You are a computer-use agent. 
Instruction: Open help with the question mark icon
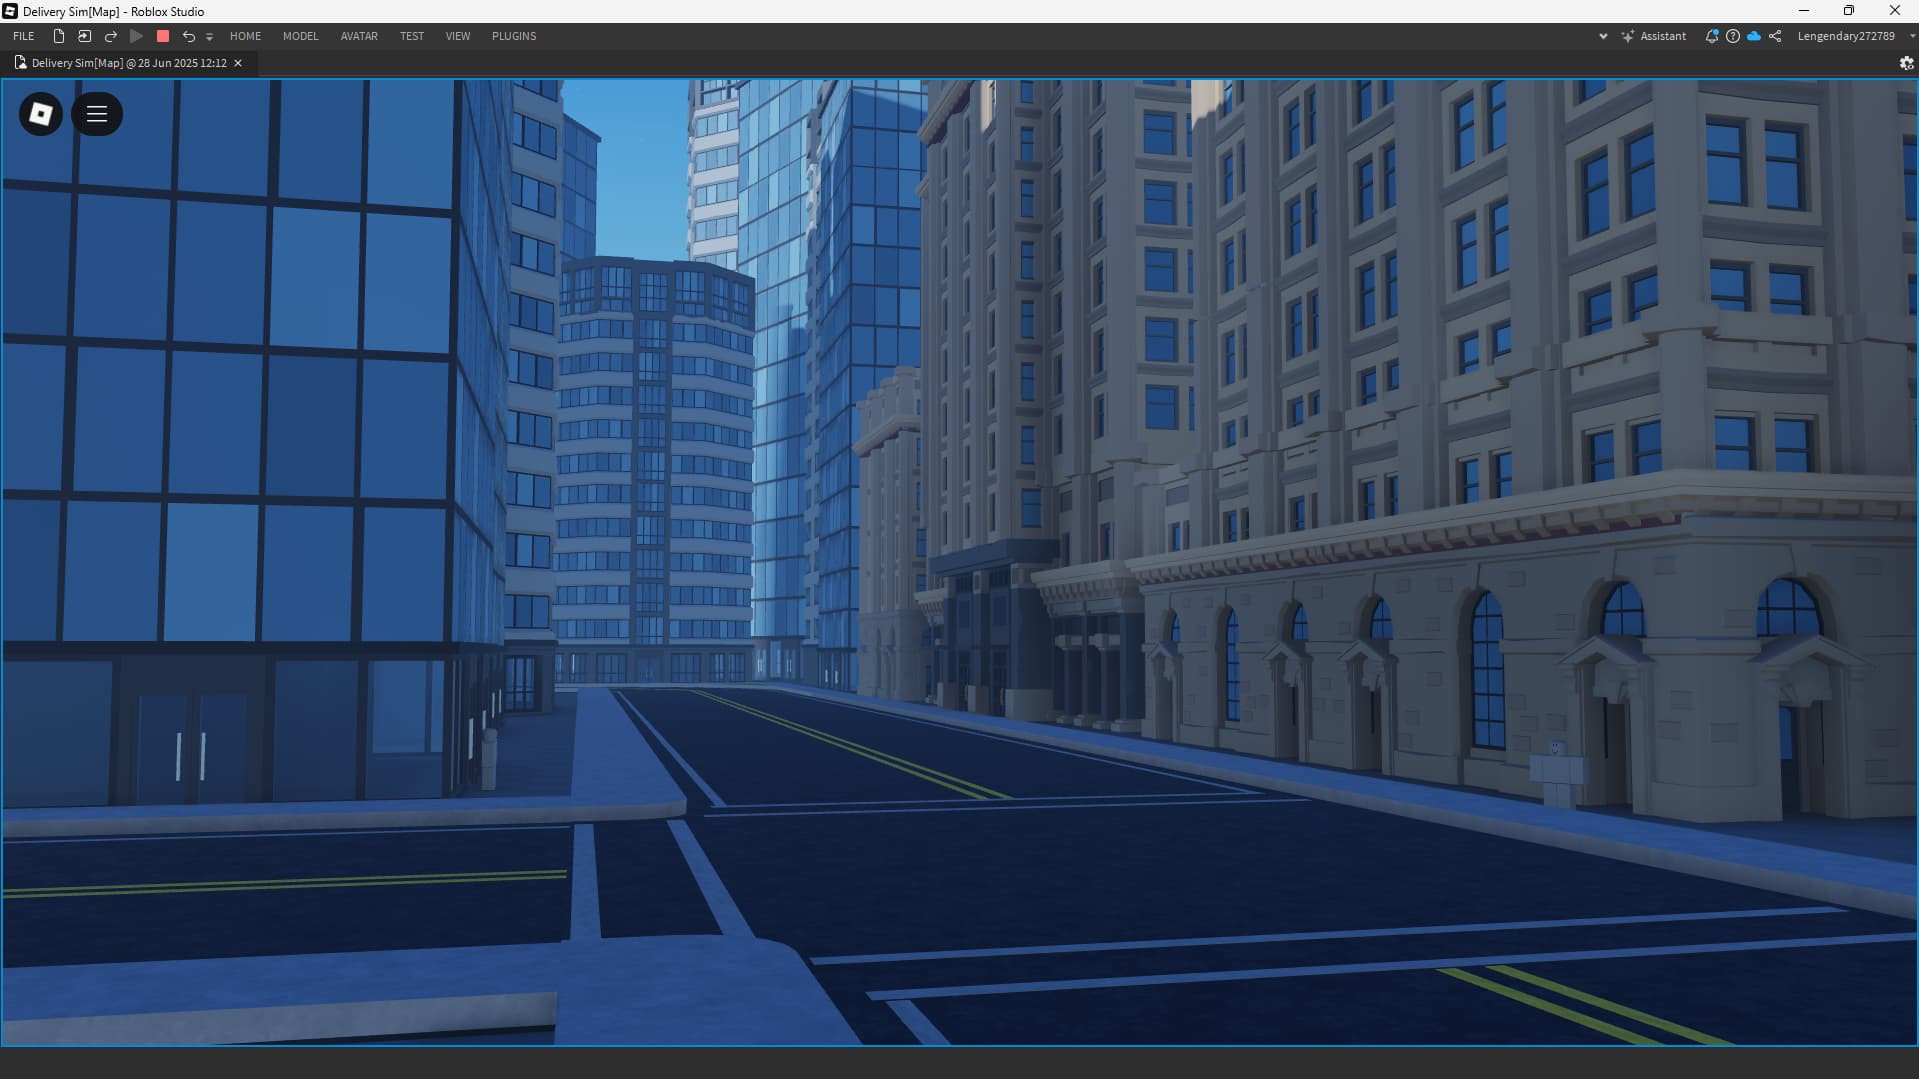pos(1733,36)
